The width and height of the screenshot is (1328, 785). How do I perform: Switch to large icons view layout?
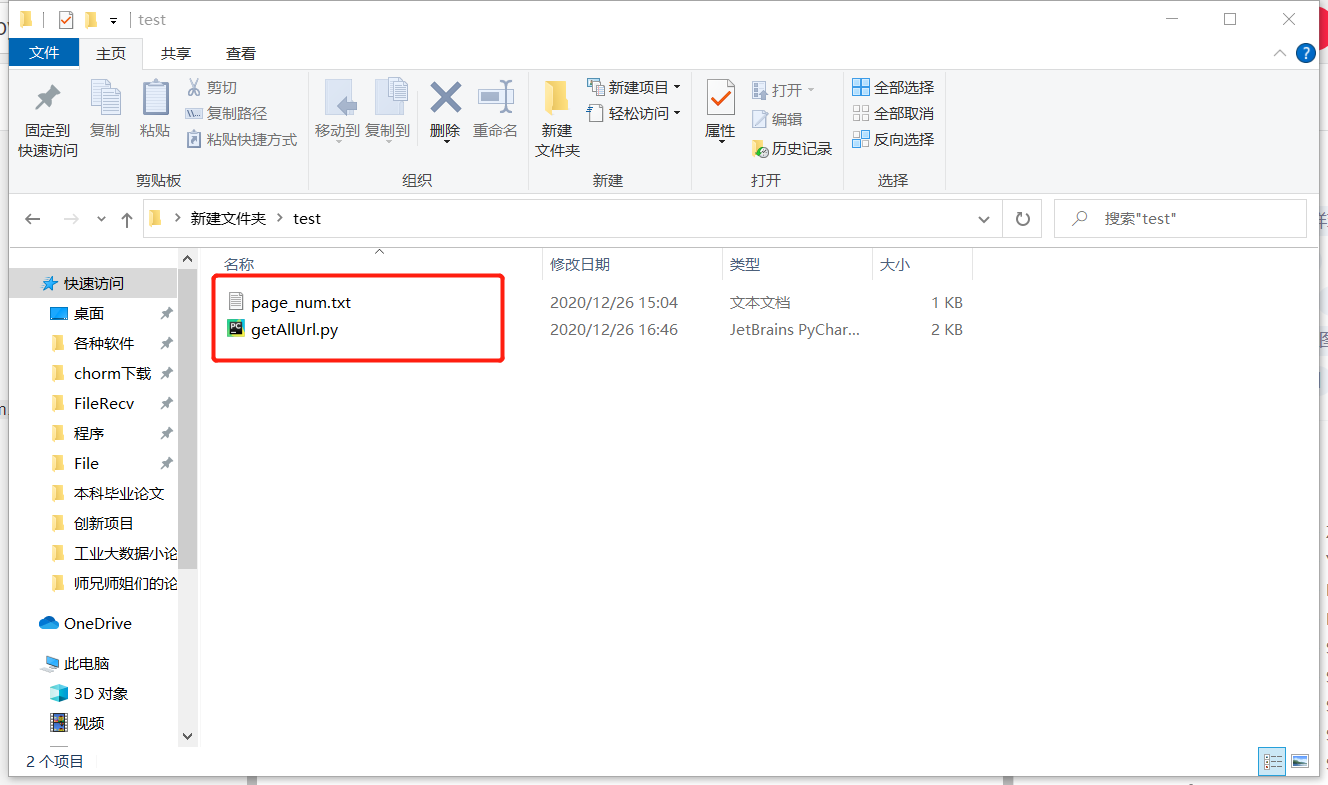pos(1299,761)
